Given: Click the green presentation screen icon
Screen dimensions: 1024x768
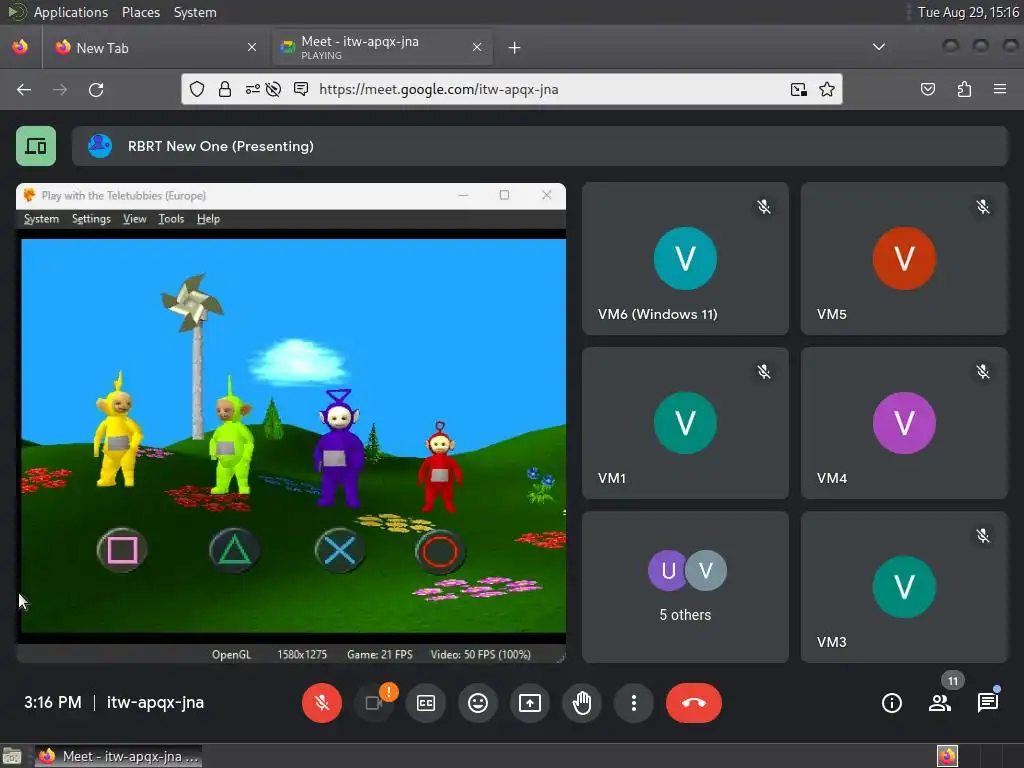Looking at the screenshot, I should click(x=36, y=146).
